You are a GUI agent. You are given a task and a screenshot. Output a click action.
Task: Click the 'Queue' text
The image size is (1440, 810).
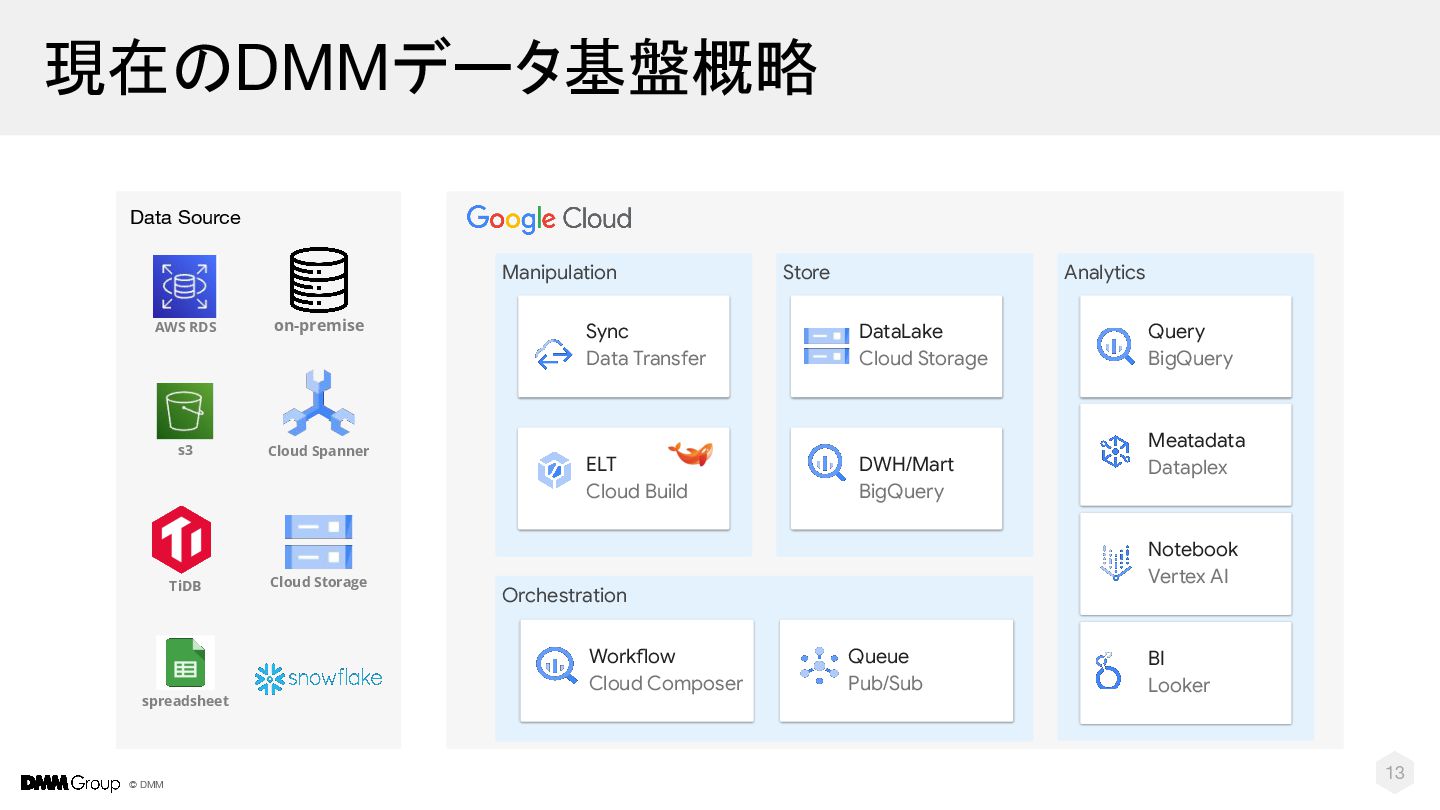(x=878, y=656)
